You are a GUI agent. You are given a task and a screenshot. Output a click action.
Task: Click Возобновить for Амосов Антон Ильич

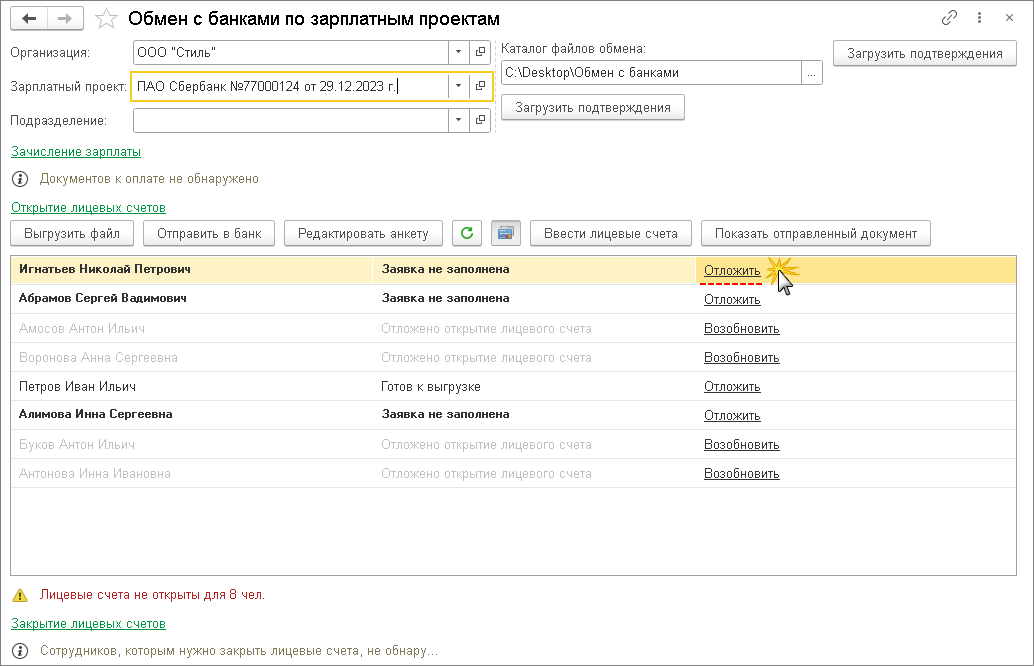741,328
